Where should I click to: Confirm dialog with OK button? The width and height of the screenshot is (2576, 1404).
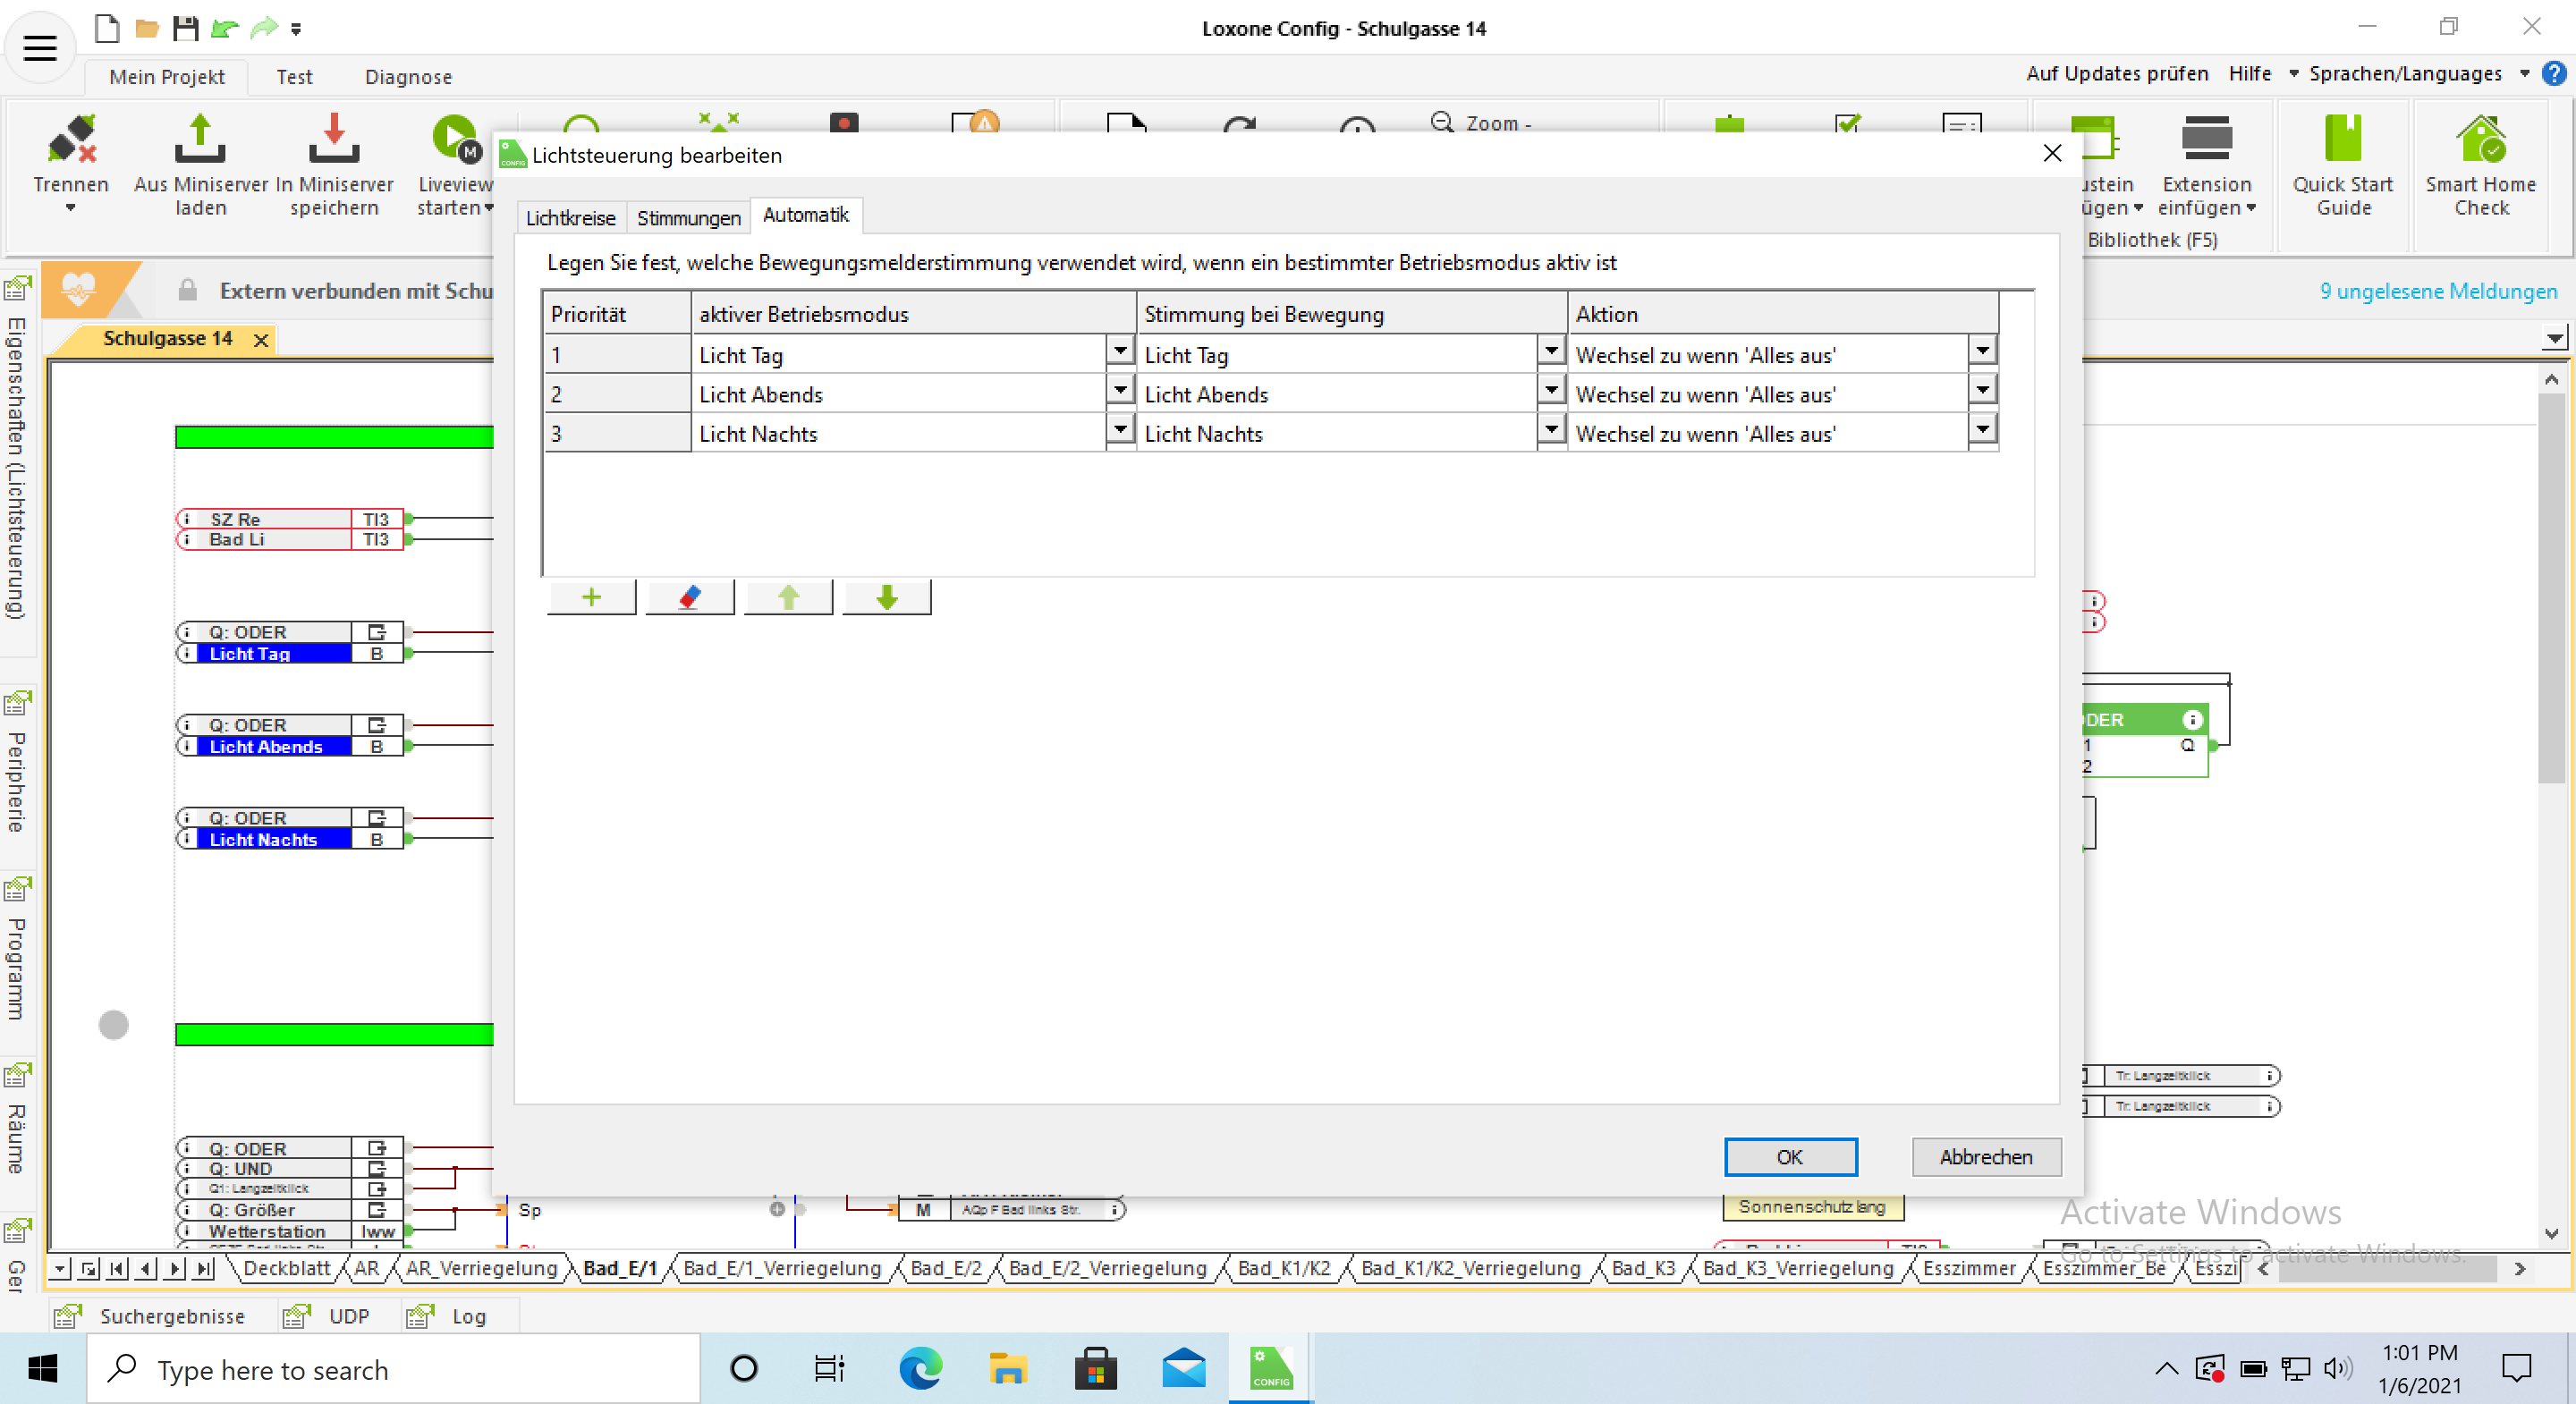pos(1789,1156)
